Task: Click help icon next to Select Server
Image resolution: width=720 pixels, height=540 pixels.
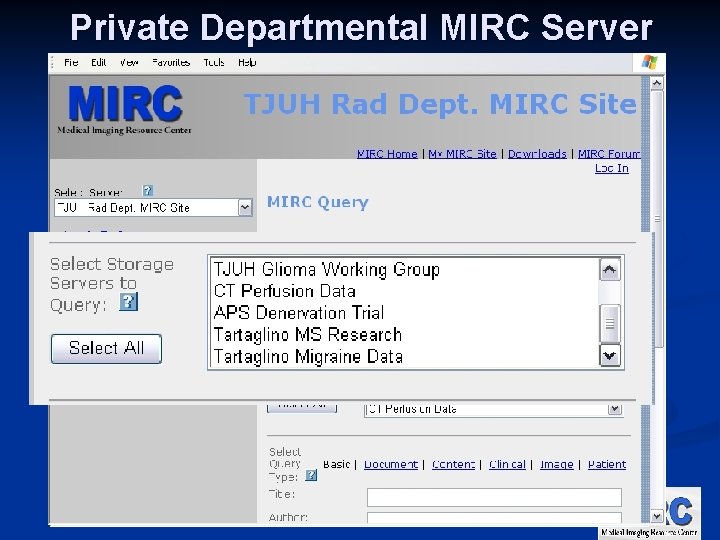Action: point(147,191)
